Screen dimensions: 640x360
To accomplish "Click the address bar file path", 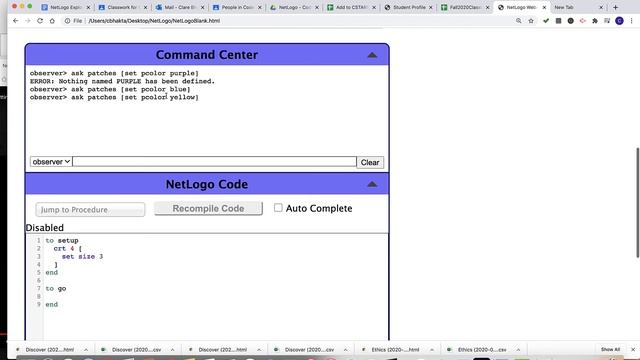I will click(154, 21).
